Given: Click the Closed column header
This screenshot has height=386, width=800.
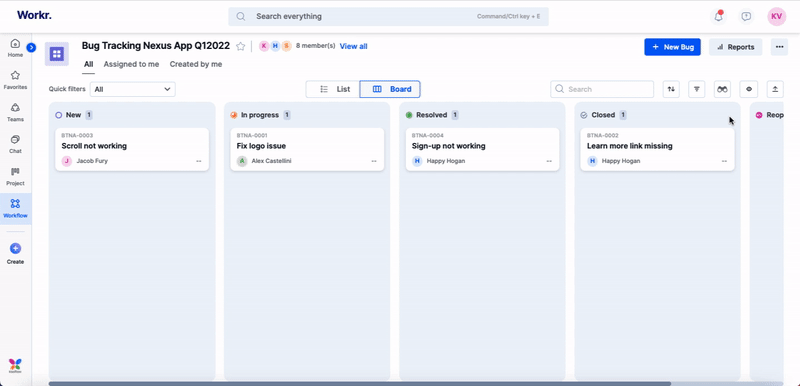Looking at the screenshot, I should [x=603, y=115].
